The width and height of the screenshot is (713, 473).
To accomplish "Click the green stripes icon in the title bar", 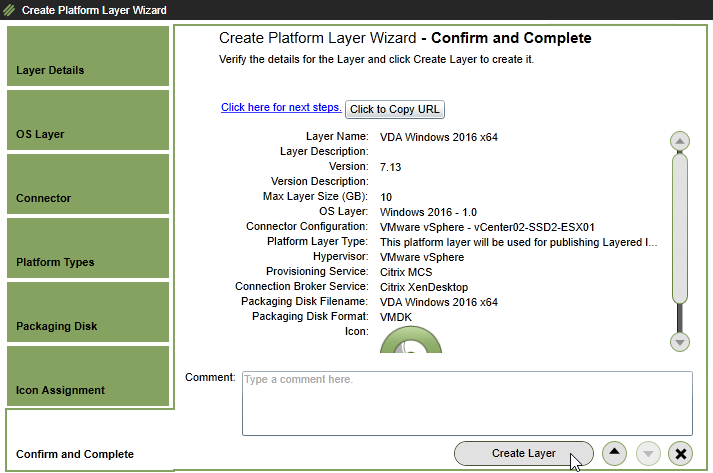I will 9,10.
